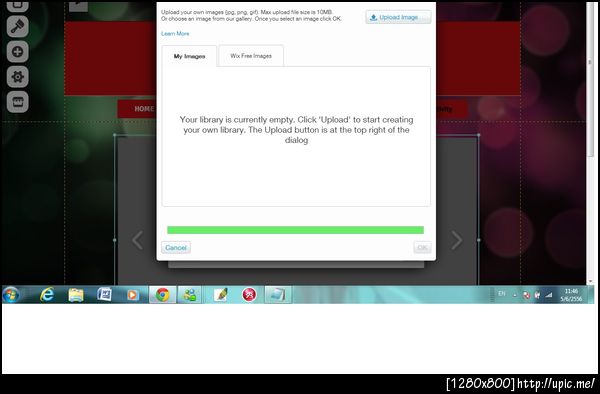Switch to the Wix Free Images tab

(x=251, y=56)
